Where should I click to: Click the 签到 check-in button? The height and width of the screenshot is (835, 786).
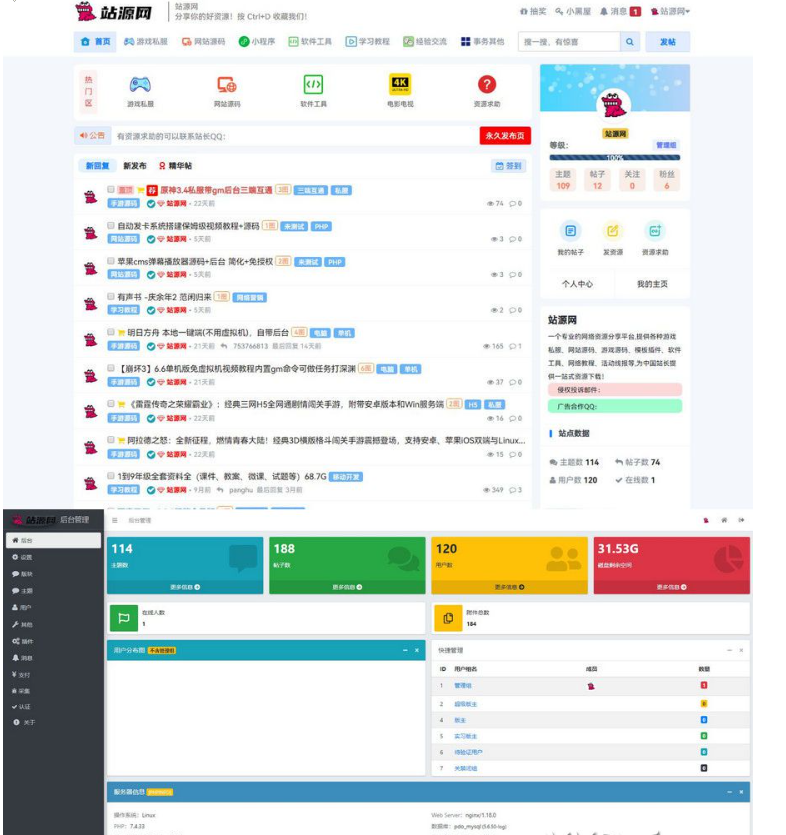click(508, 166)
